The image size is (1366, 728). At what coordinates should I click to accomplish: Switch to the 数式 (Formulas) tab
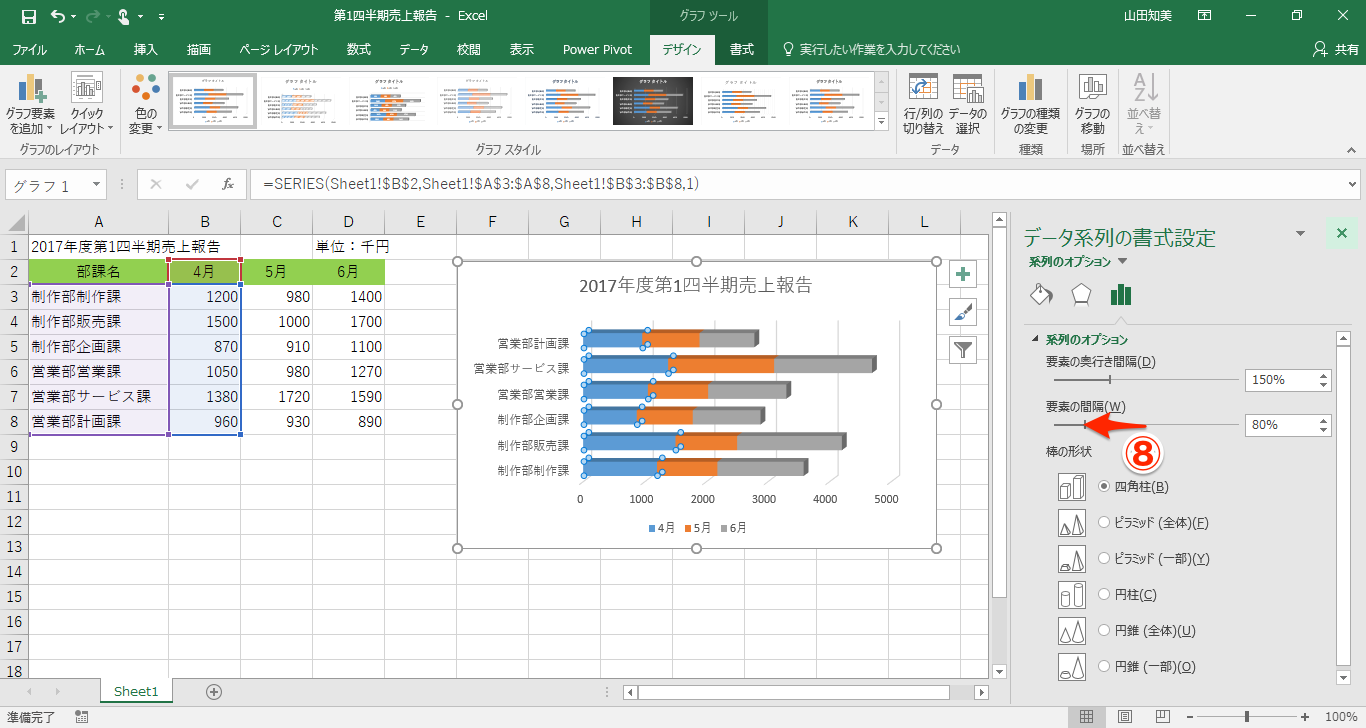(358, 49)
